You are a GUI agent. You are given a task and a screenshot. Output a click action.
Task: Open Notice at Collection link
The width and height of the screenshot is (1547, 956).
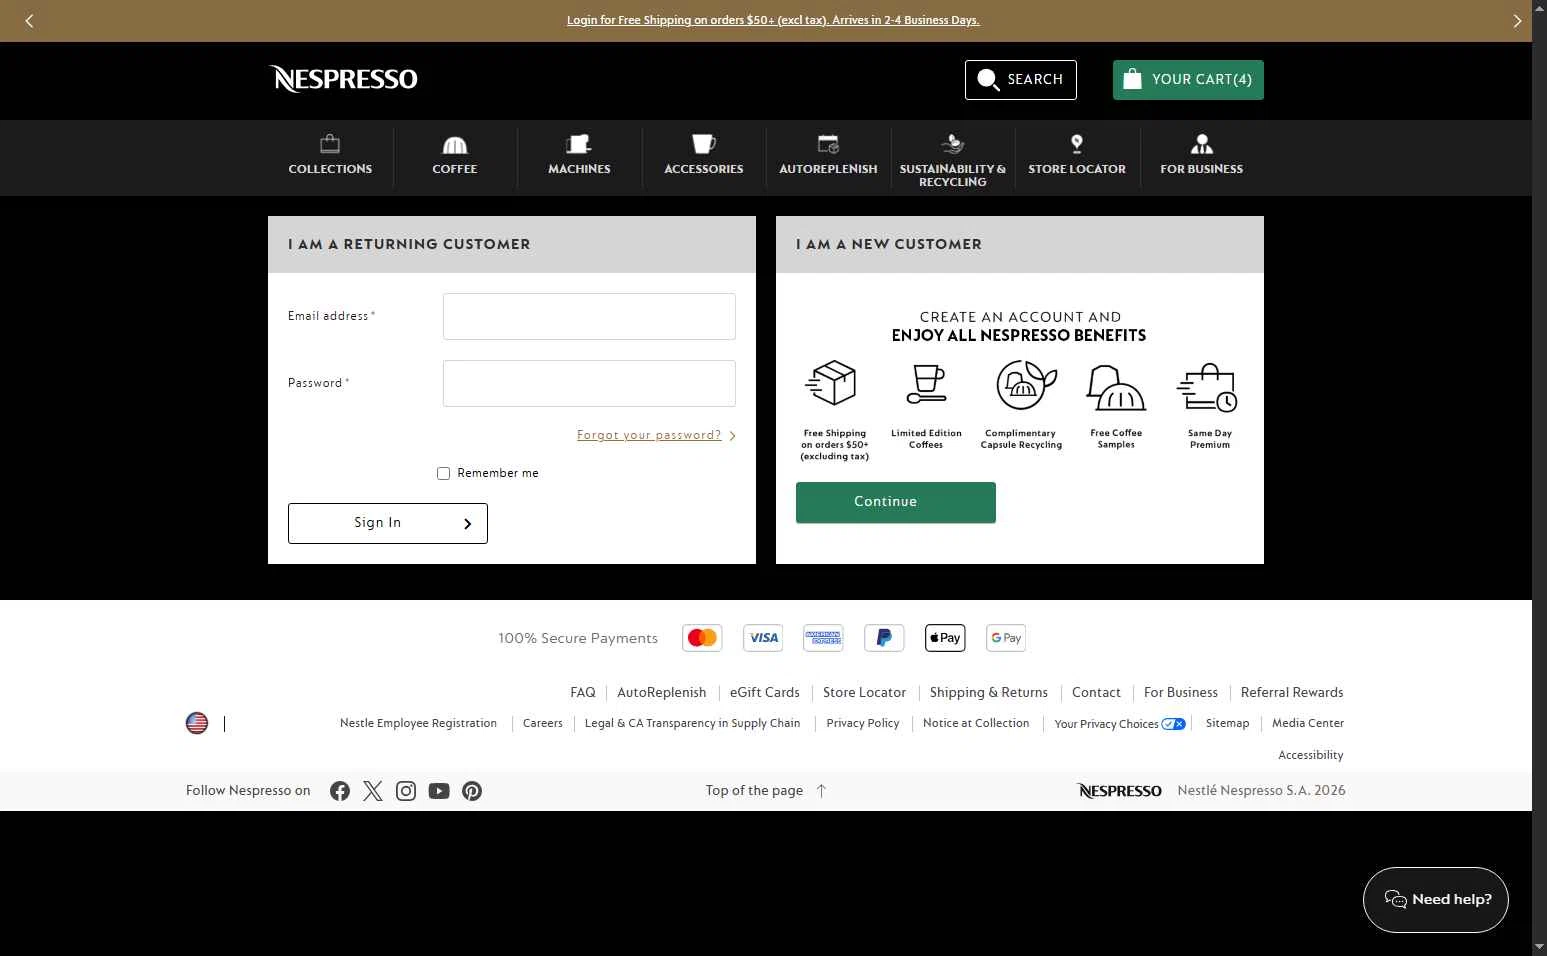976,724
